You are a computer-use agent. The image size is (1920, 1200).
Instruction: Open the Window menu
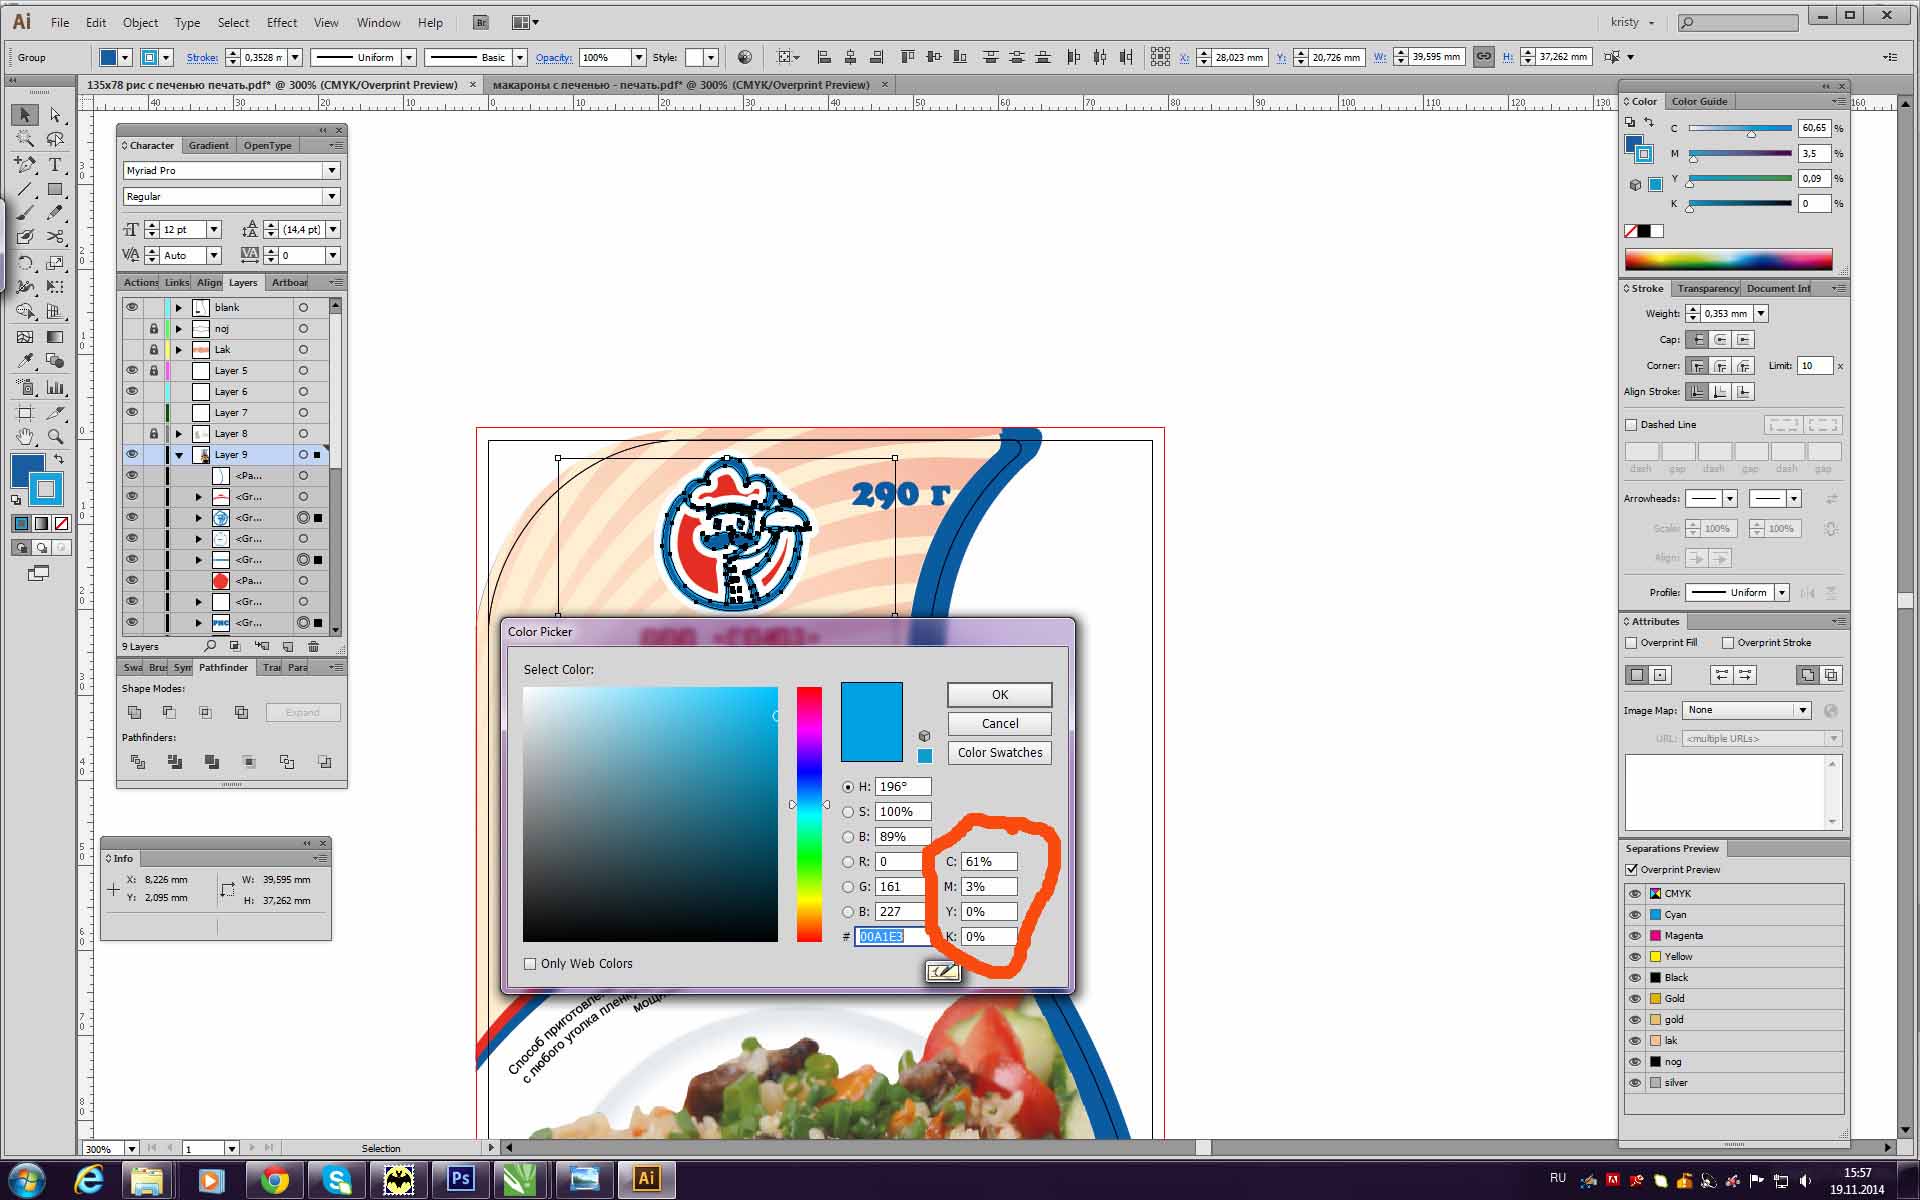[x=378, y=22]
